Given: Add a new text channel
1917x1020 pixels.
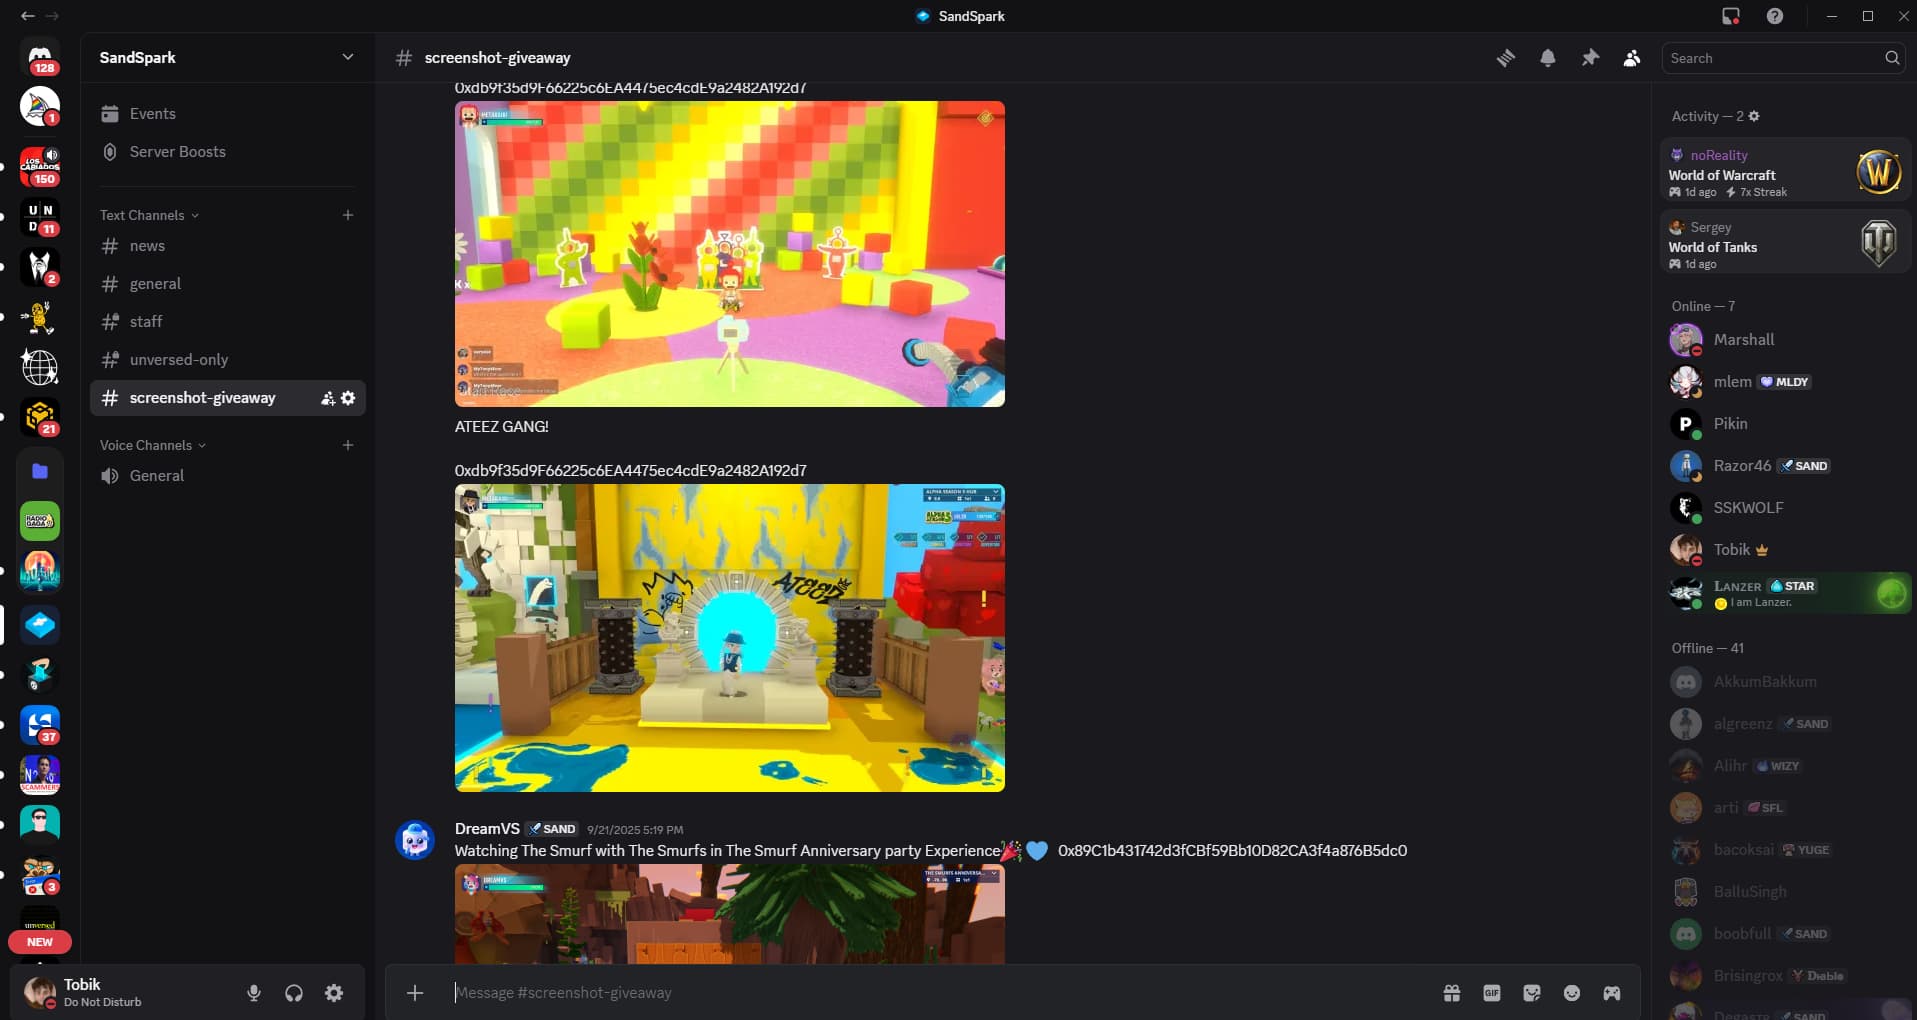Looking at the screenshot, I should pos(348,215).
